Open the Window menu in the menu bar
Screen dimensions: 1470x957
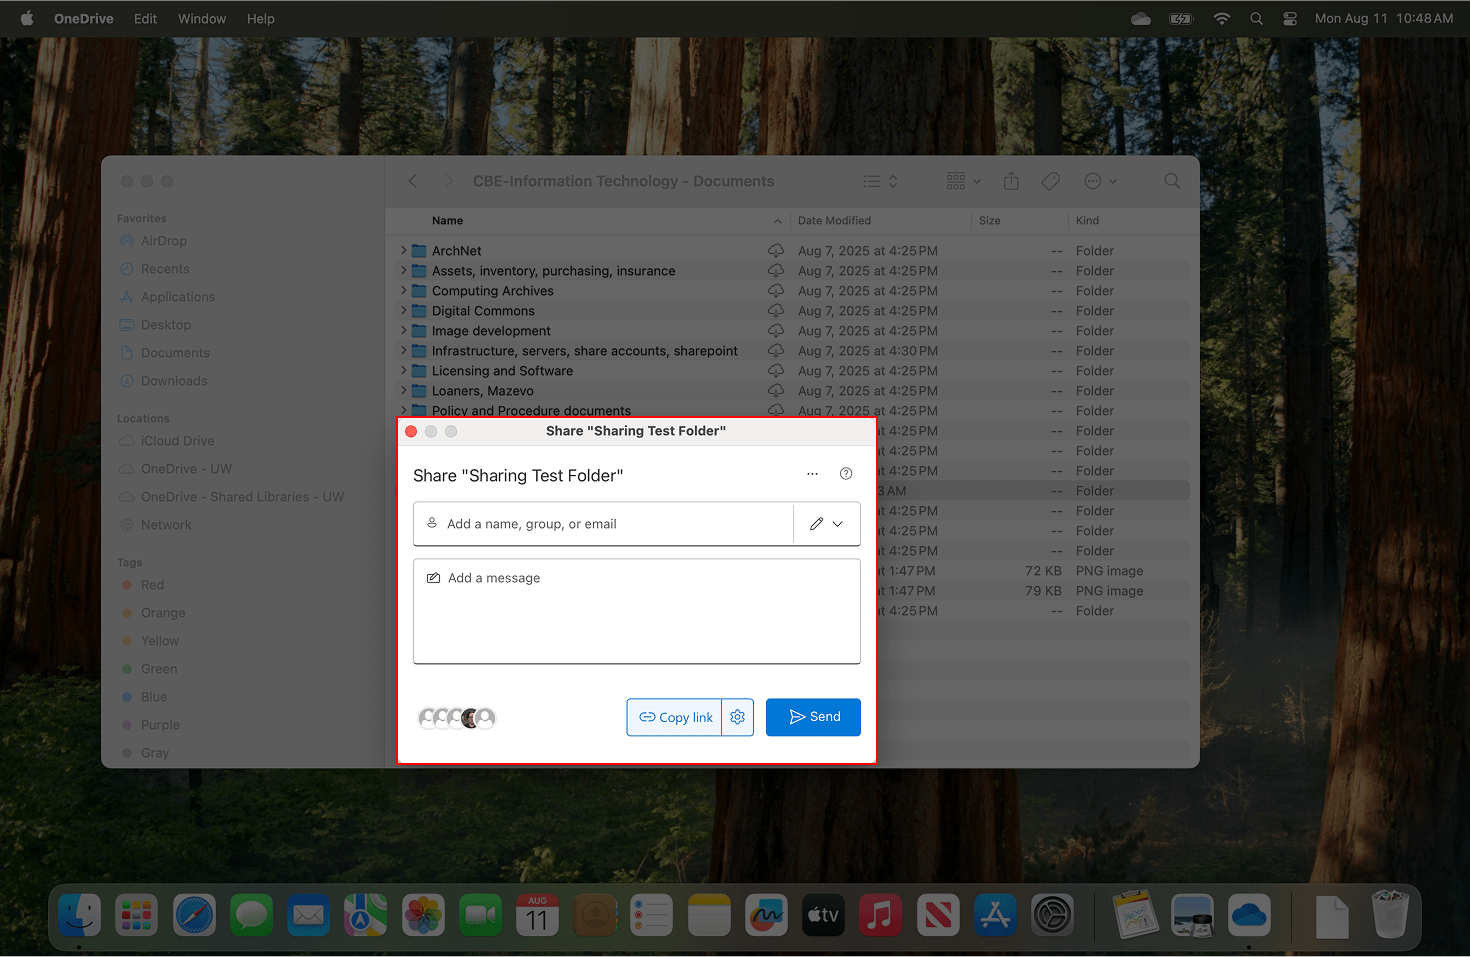[201, 18]
